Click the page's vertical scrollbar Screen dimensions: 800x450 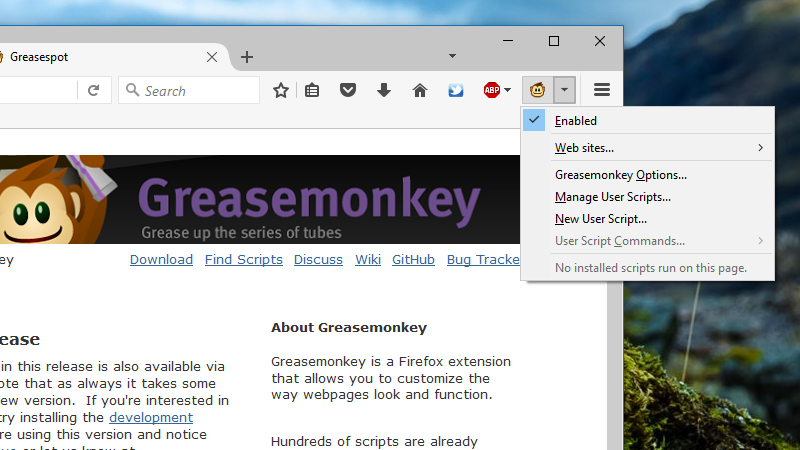pos(615,365)
